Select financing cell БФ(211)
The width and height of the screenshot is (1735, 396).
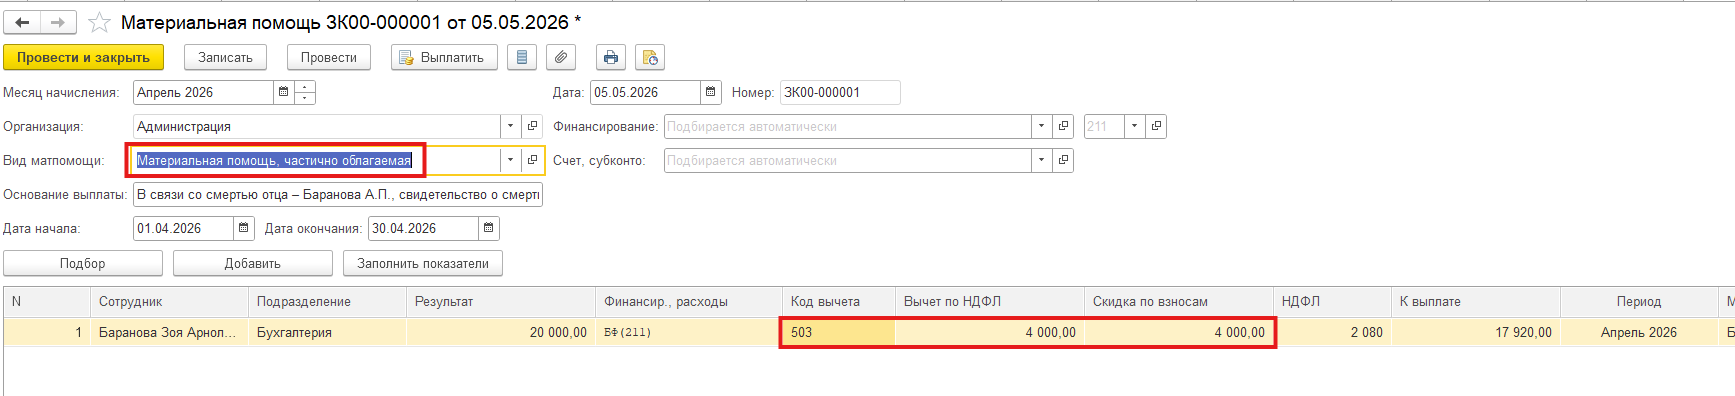[x=689, y=332]
